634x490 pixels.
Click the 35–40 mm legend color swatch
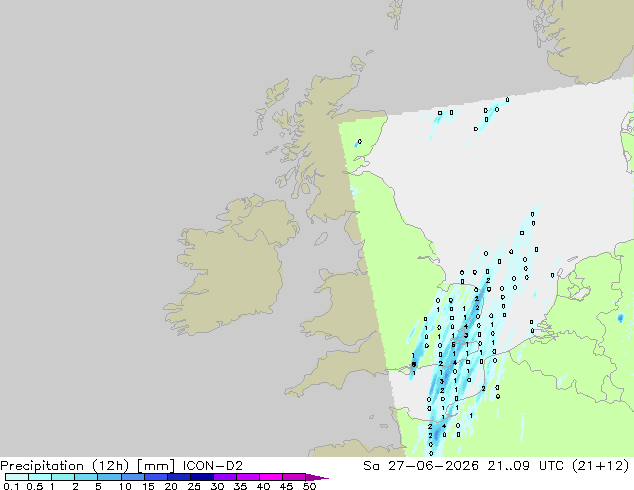(x=248, y=477)
